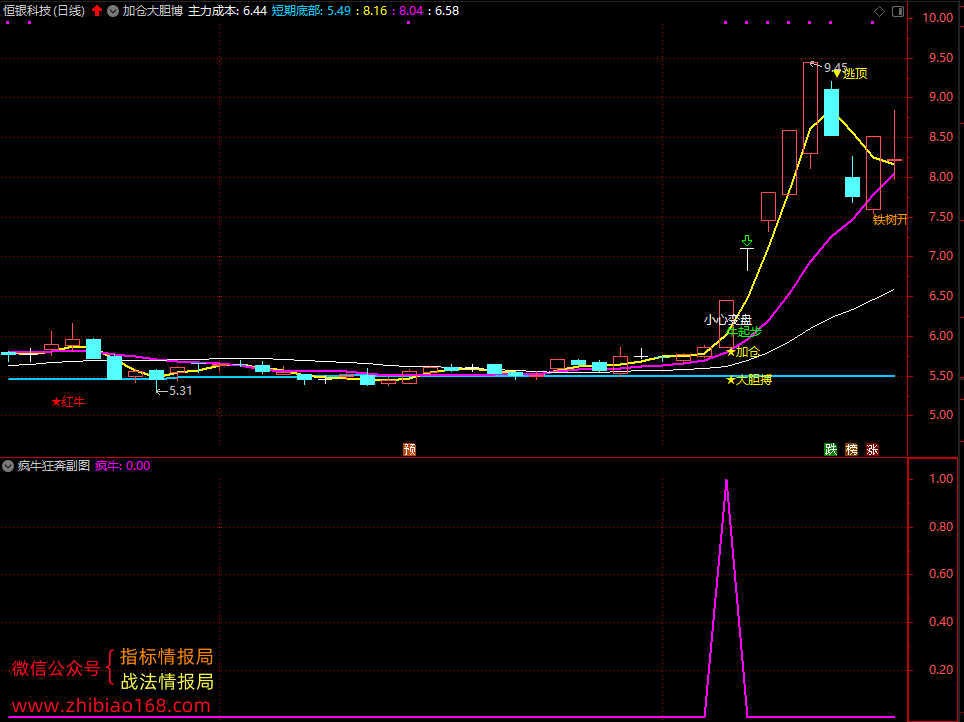
Task: Open the indicator dropdown before 加仓大胆博
Action: click(x=113, y=11)
